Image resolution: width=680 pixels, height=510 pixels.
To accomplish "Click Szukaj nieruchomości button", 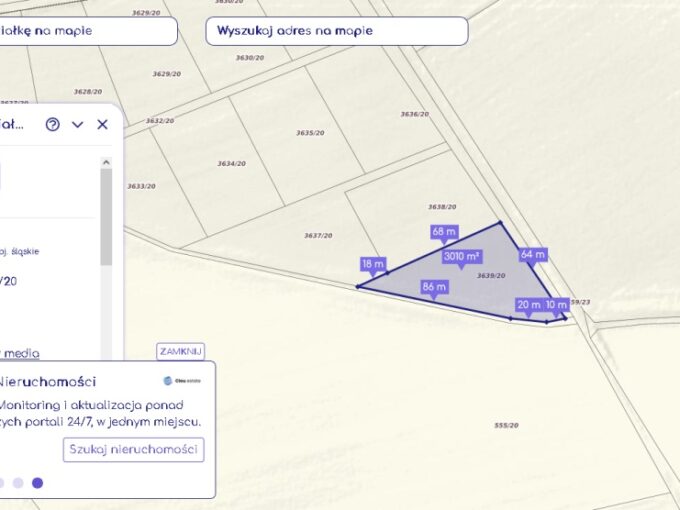I will pos(133,449).
